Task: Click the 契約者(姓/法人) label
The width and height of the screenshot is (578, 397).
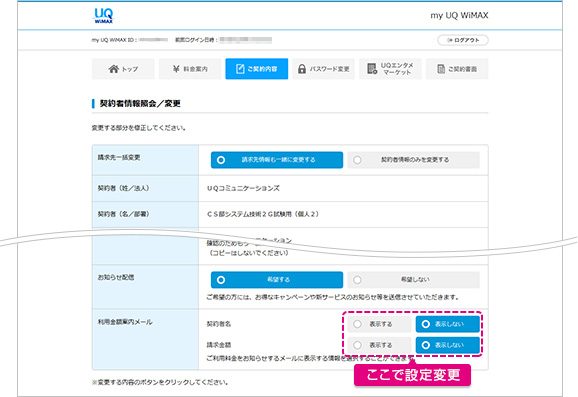Action: coord(123,188)
